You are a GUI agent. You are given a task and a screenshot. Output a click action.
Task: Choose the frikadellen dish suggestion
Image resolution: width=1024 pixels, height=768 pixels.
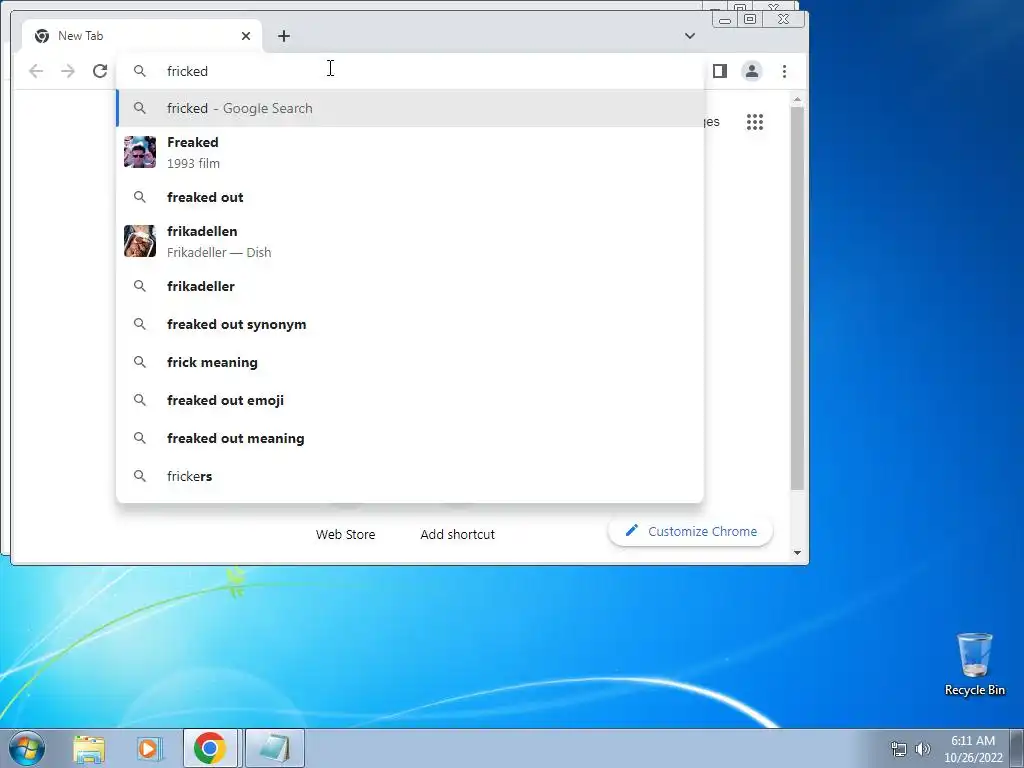tap(410, 242)
